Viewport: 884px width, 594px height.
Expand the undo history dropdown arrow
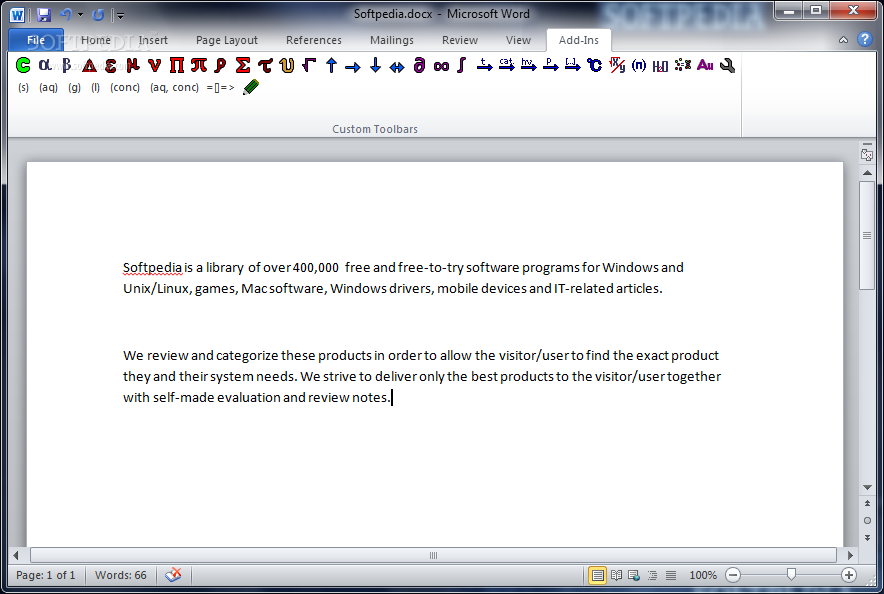(80, 15)
